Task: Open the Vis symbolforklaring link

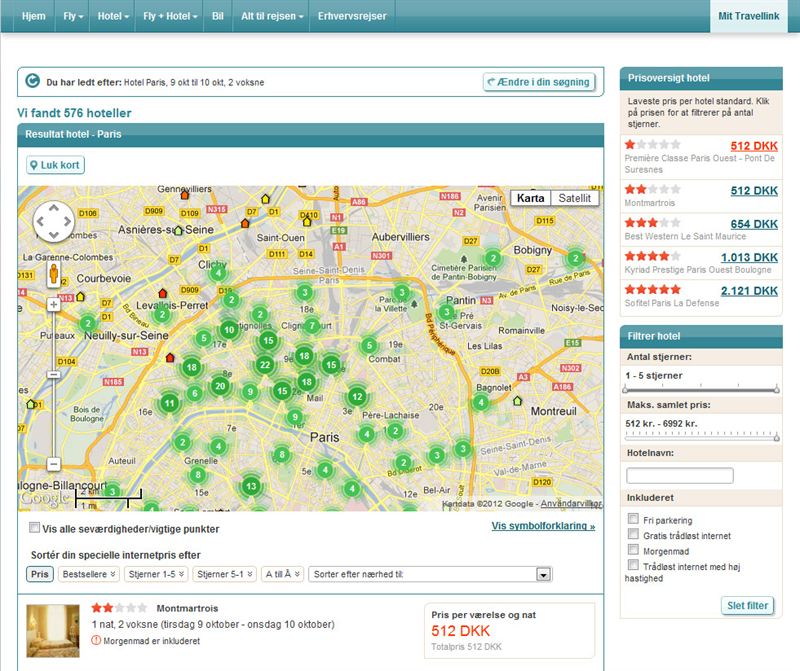Action: [543, 526]
